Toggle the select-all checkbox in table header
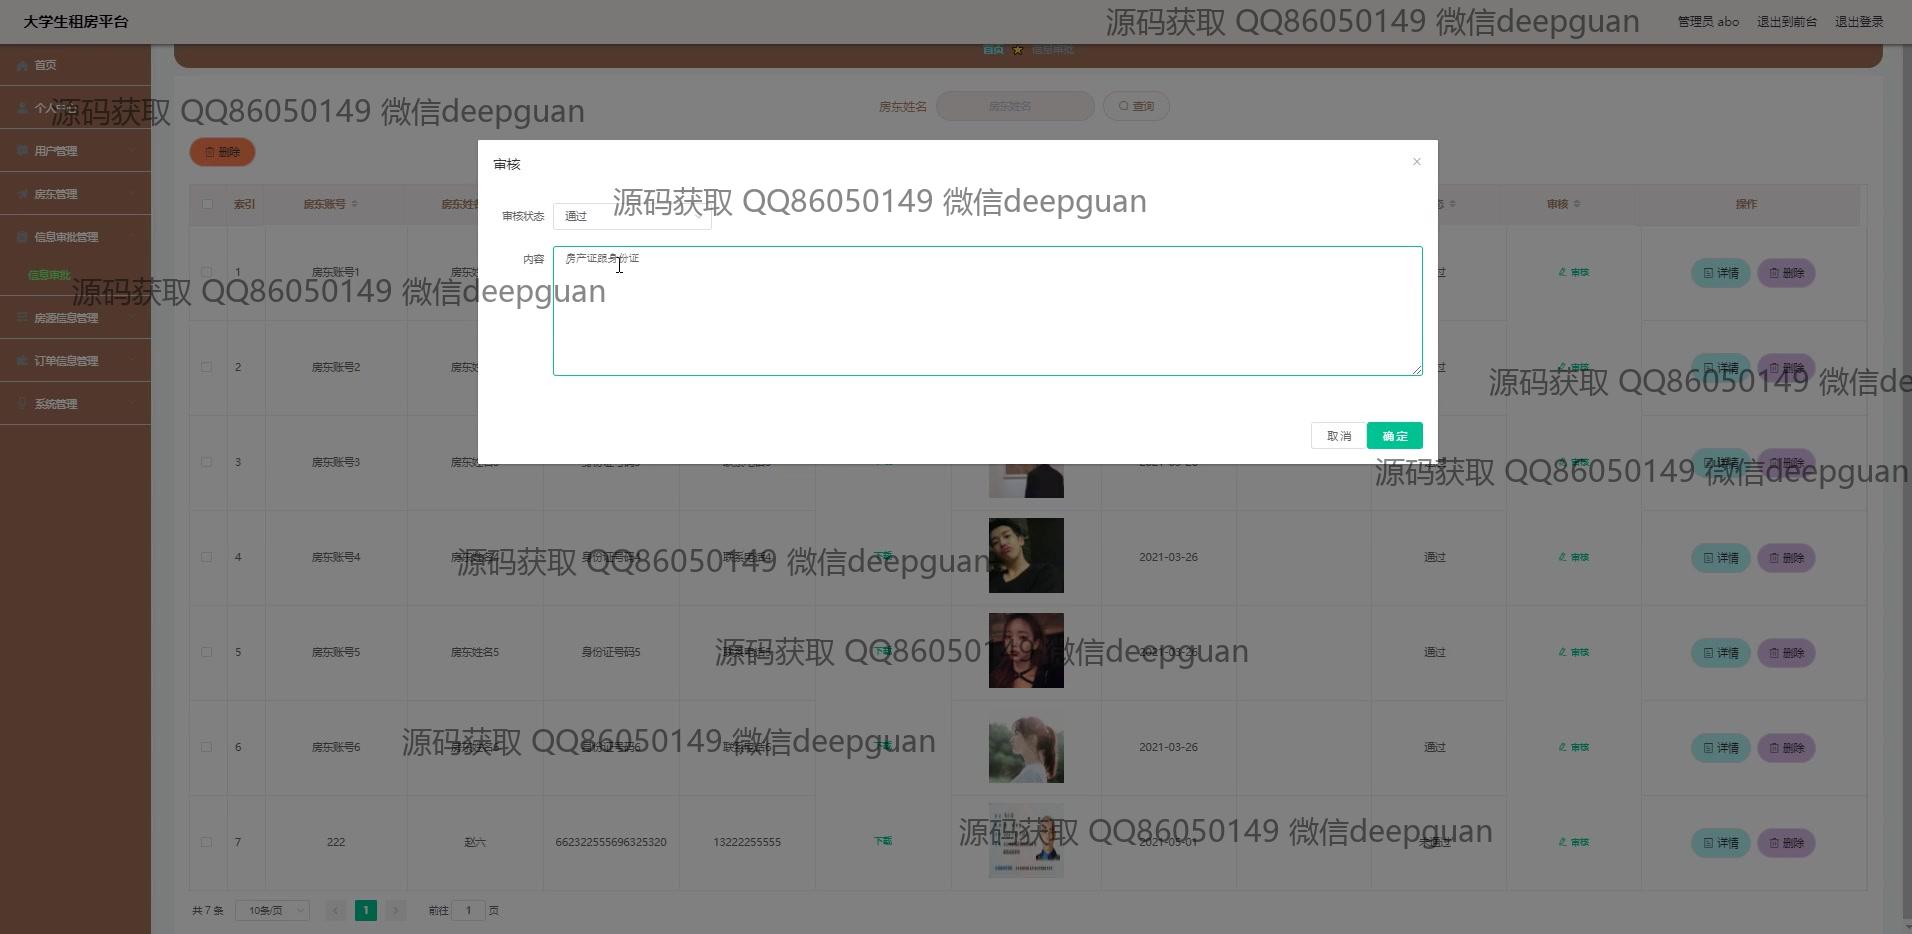The image size is (1912, 934). click(x=207, y=204)
